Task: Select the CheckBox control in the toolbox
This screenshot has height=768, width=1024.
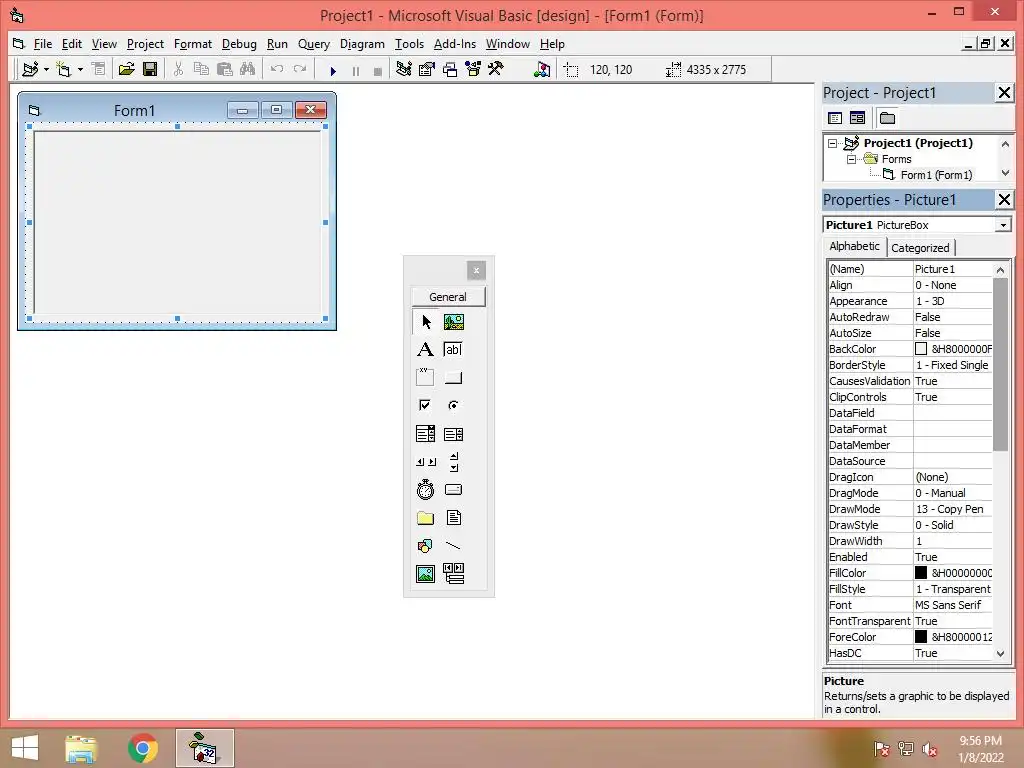Action: click(x=426, y=406)
